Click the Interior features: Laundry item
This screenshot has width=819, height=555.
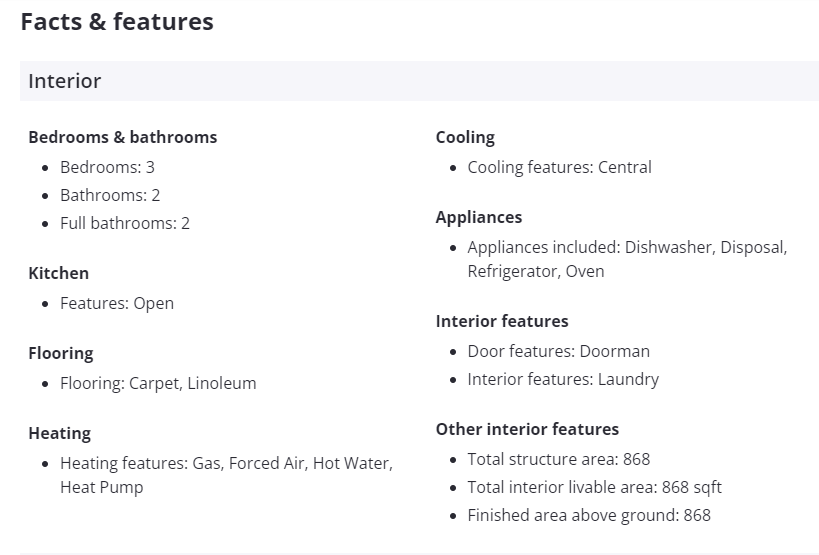(x=563, y=379)
